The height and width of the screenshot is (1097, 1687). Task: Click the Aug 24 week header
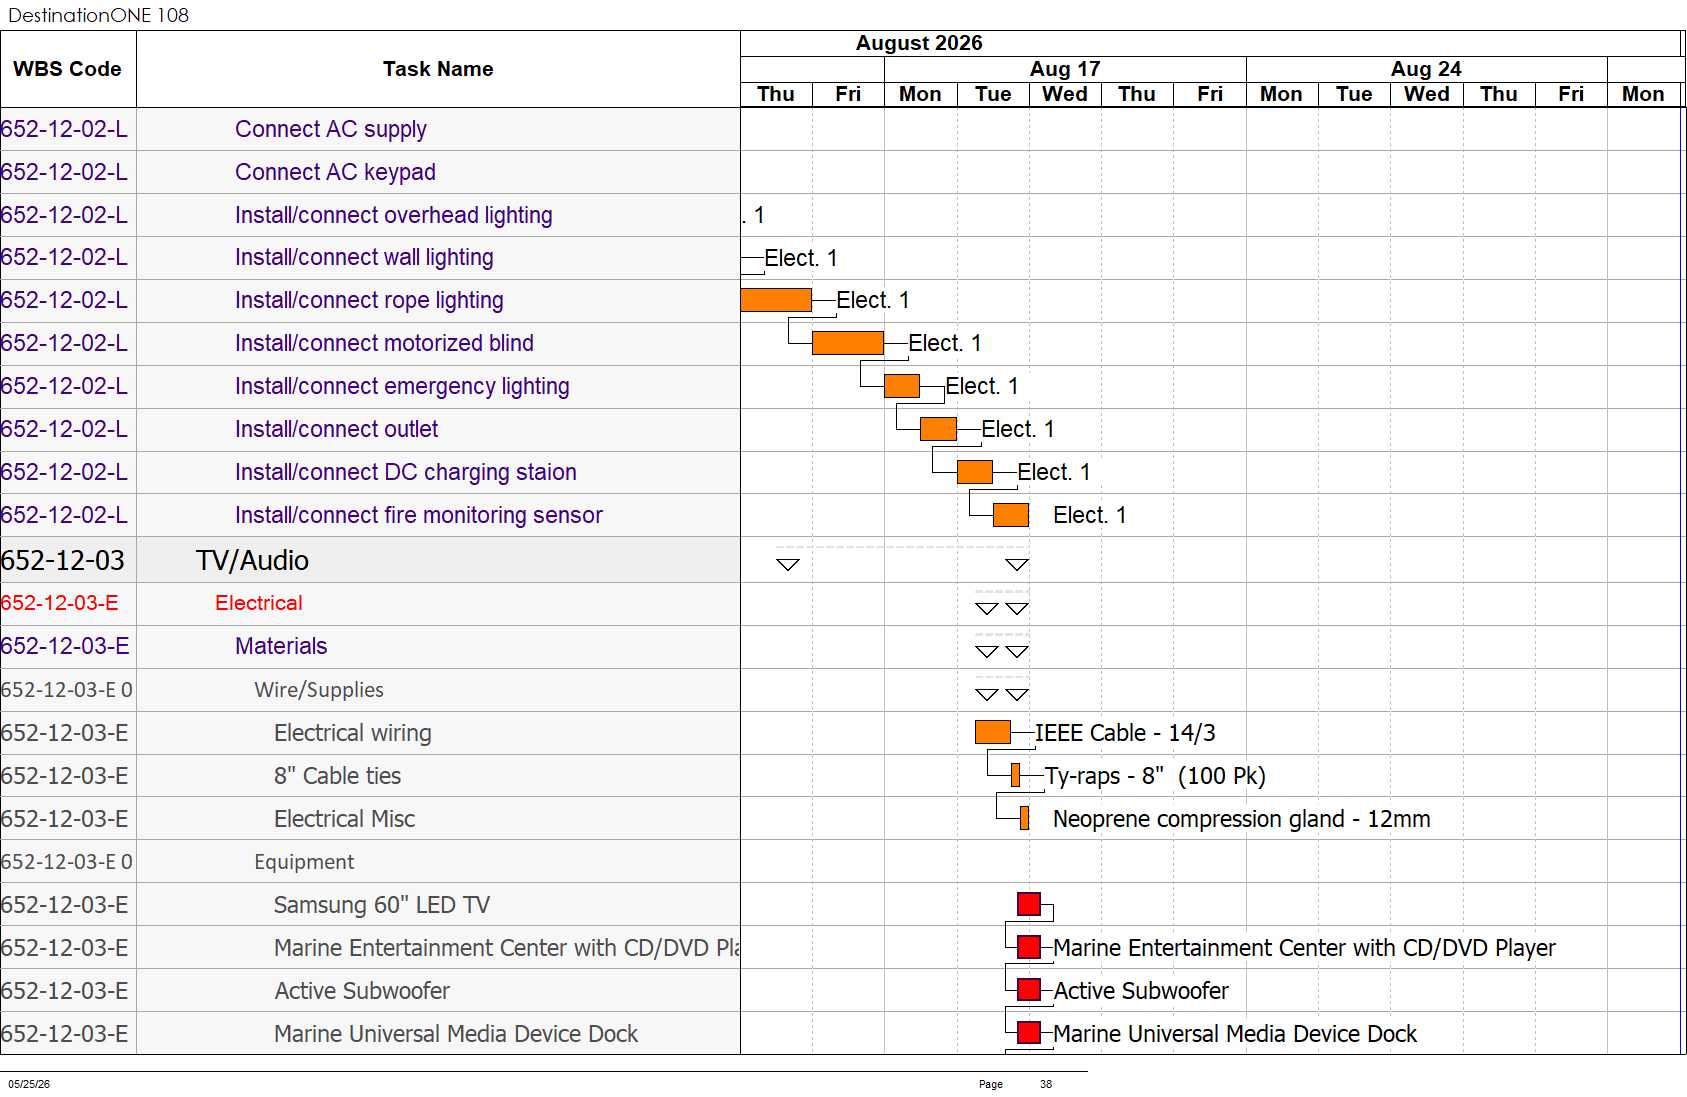pos(1426,69)
